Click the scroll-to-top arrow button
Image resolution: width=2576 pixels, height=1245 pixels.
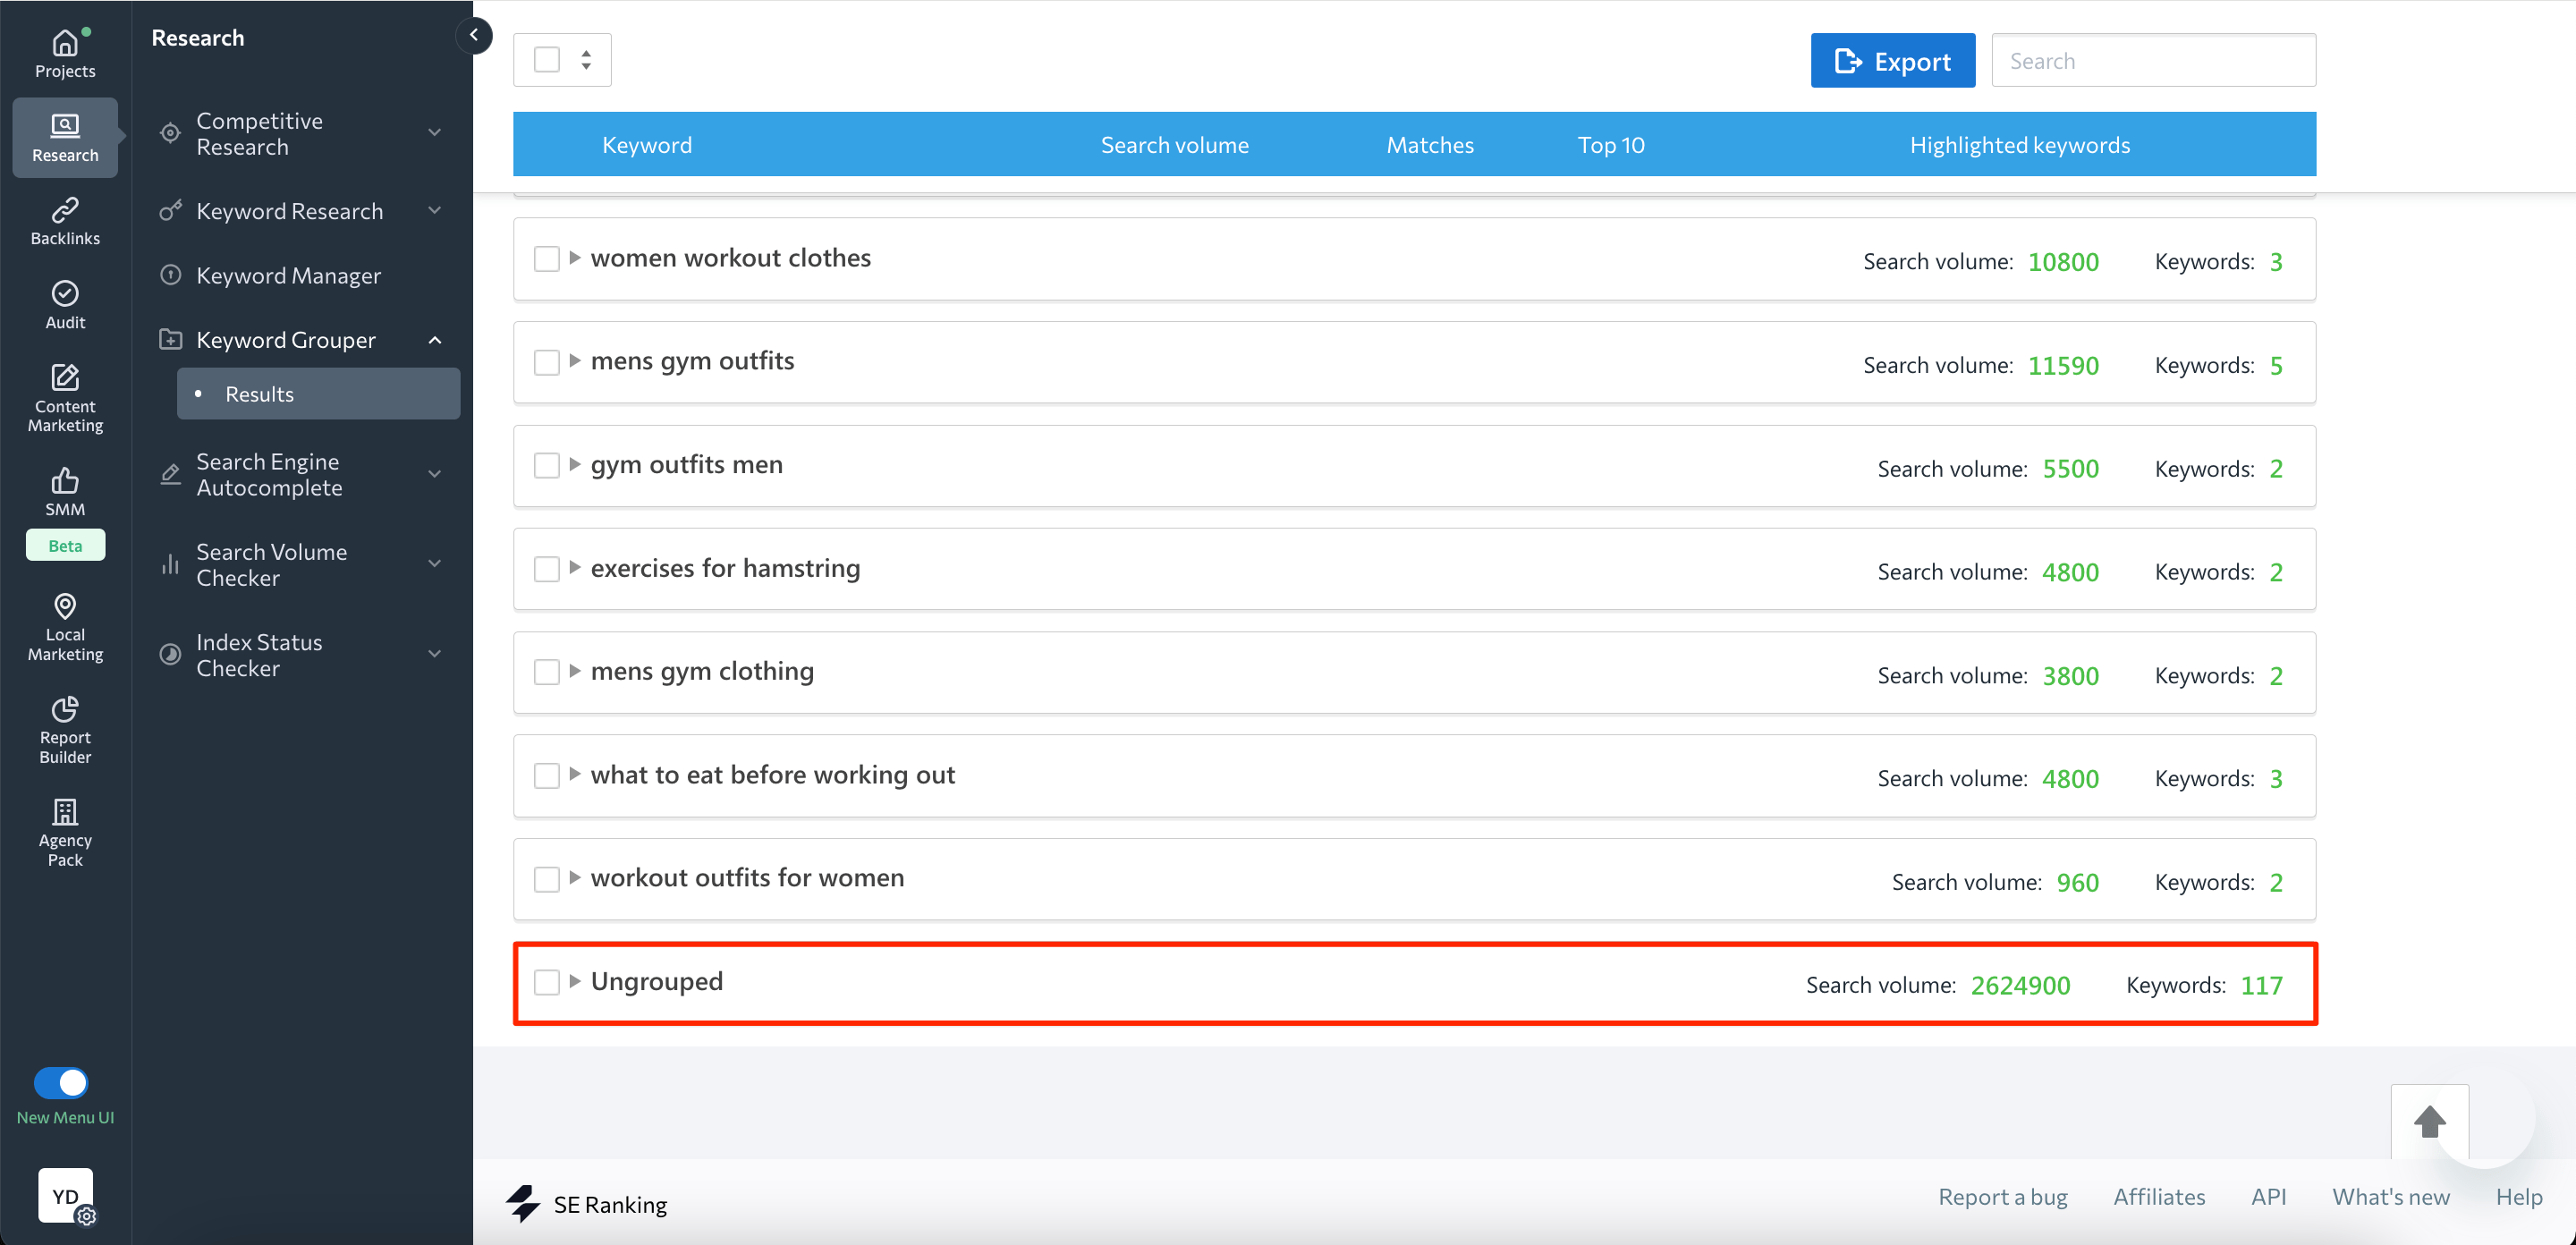2430,1121
